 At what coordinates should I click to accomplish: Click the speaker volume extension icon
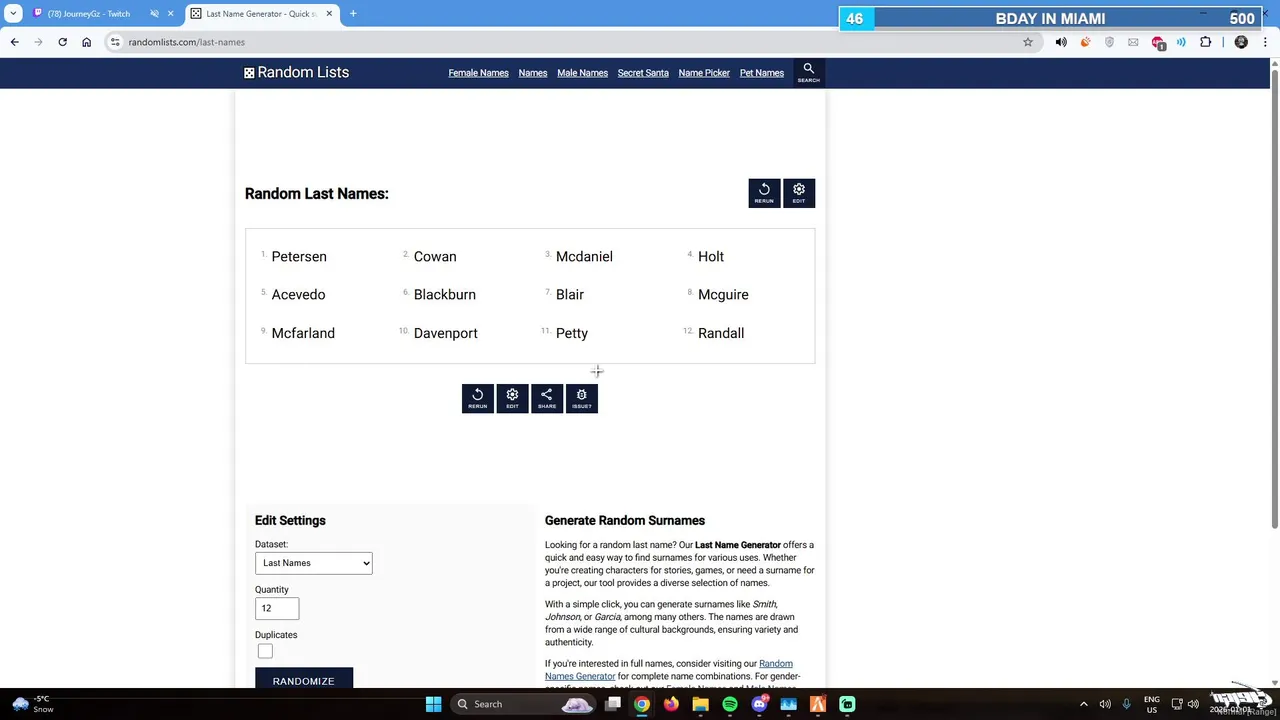(x=1061, y=42)
